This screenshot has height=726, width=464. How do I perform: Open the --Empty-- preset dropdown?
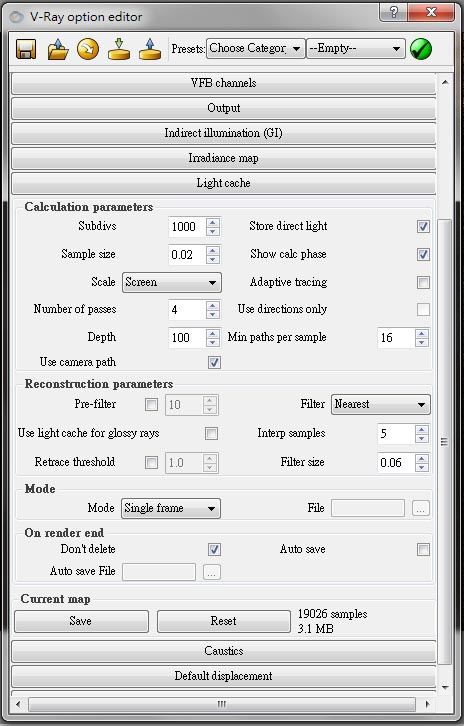[x=356, y=49]
